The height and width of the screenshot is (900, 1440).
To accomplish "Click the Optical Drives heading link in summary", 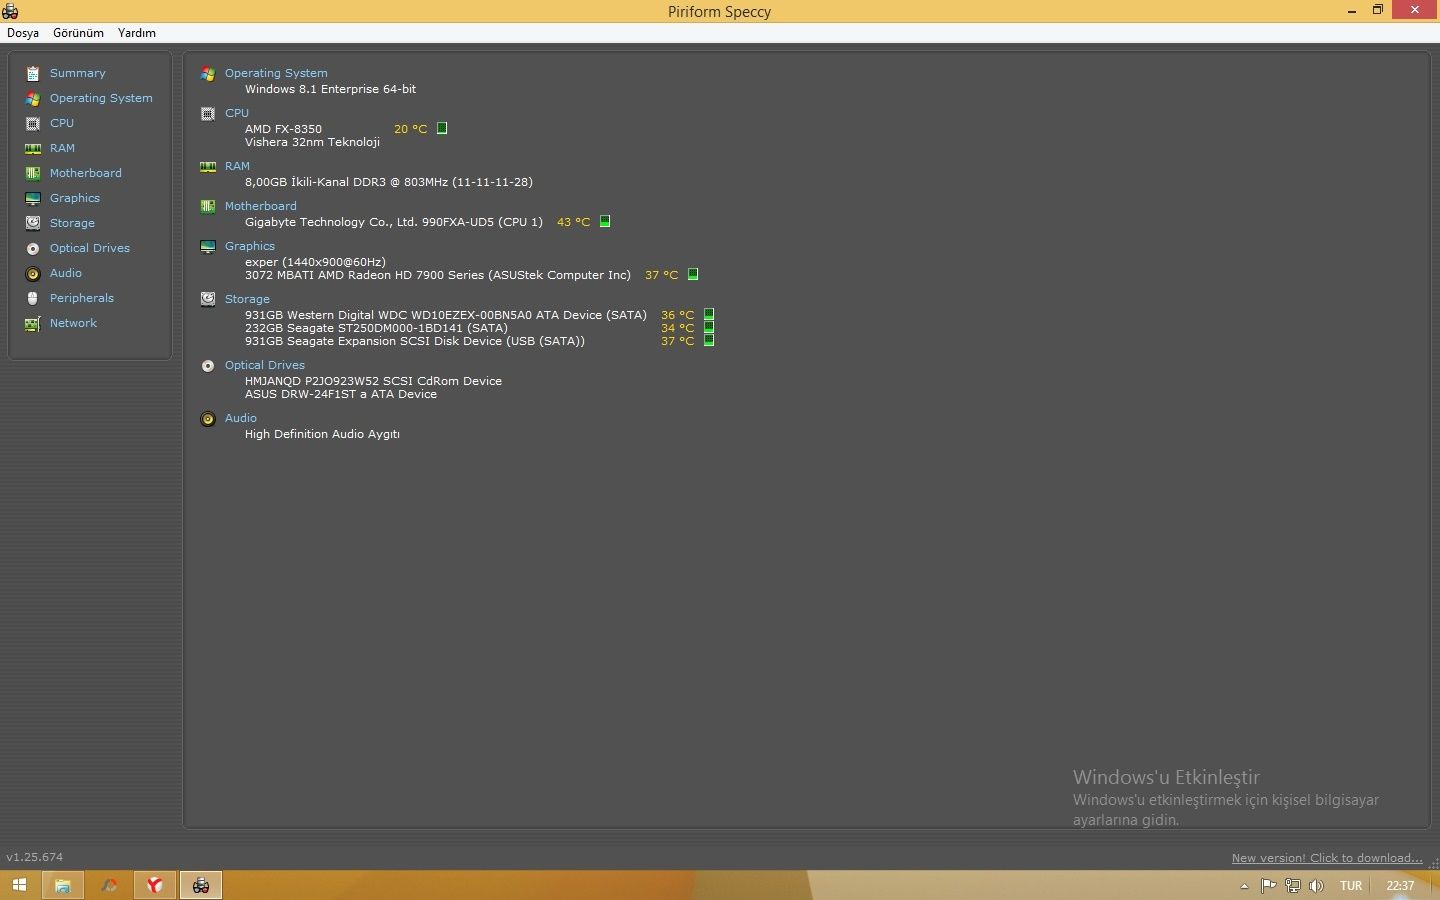I will pos(265,365).
